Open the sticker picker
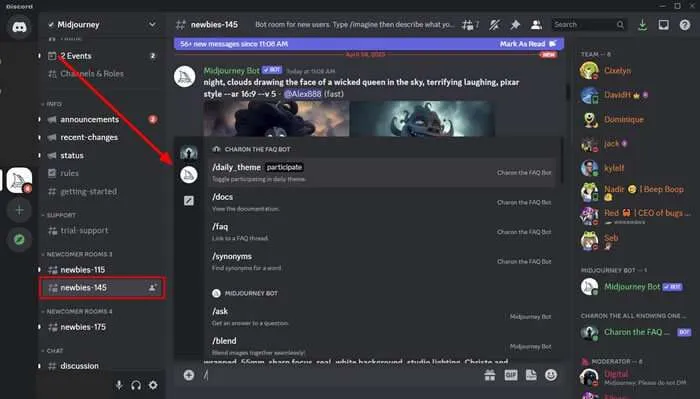Screen dimensions: 700x399 (531, 375)
